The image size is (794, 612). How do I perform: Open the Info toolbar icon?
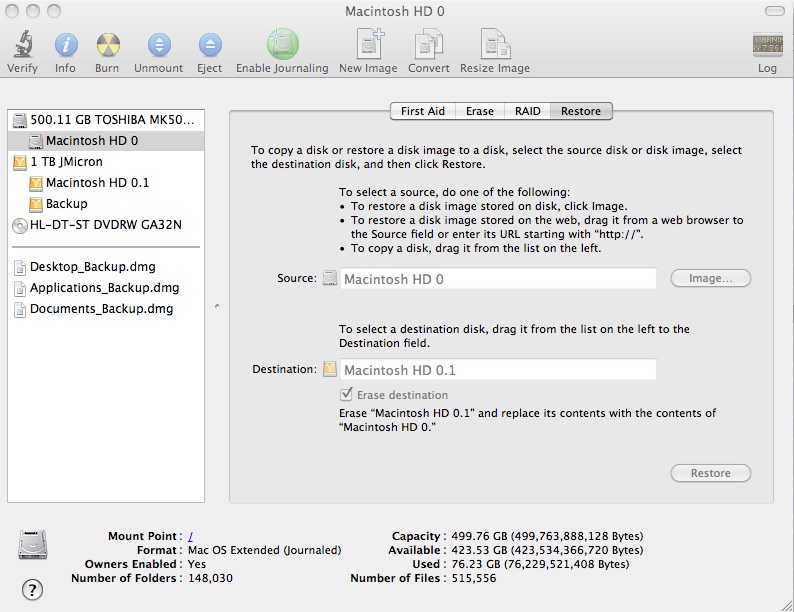66,45
